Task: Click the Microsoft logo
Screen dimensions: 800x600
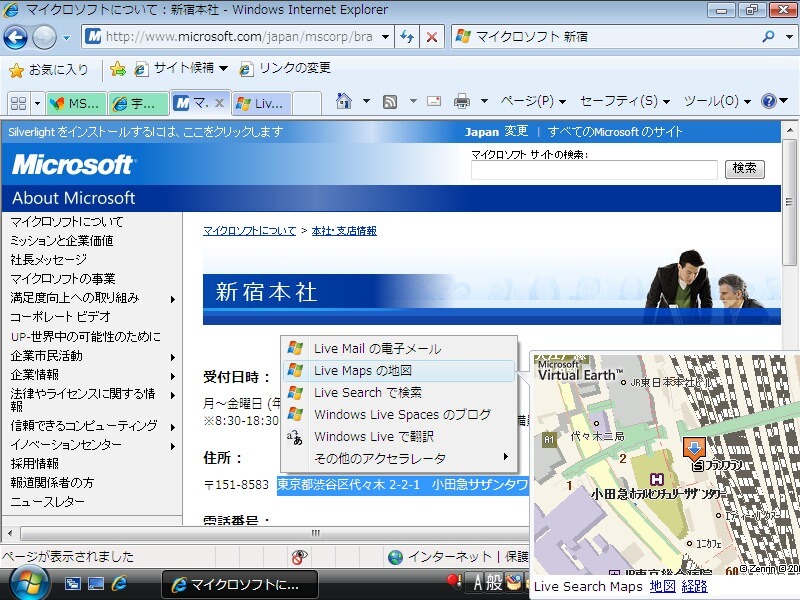Action: pos(72,165)
